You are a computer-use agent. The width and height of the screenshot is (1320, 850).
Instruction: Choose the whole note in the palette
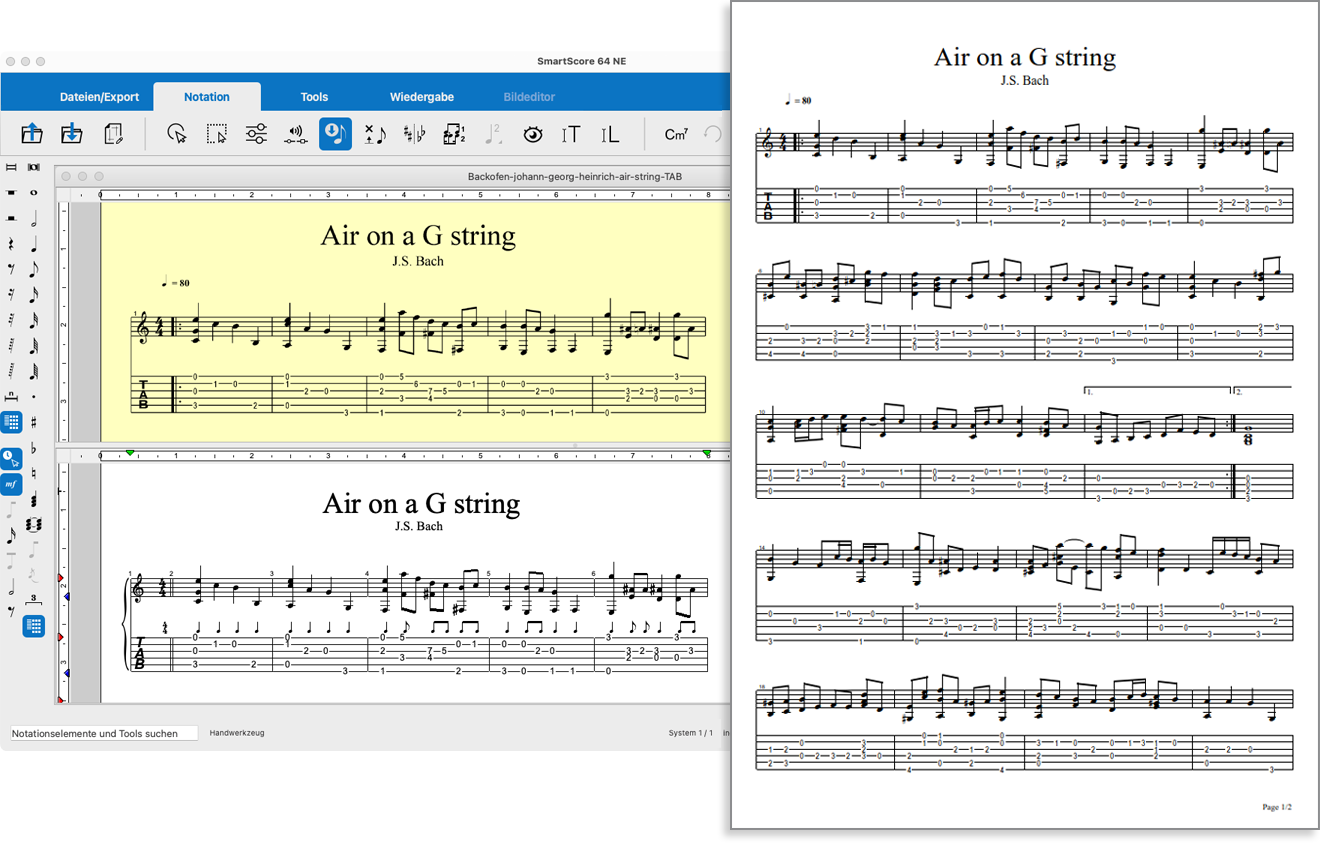coord(34,192)
